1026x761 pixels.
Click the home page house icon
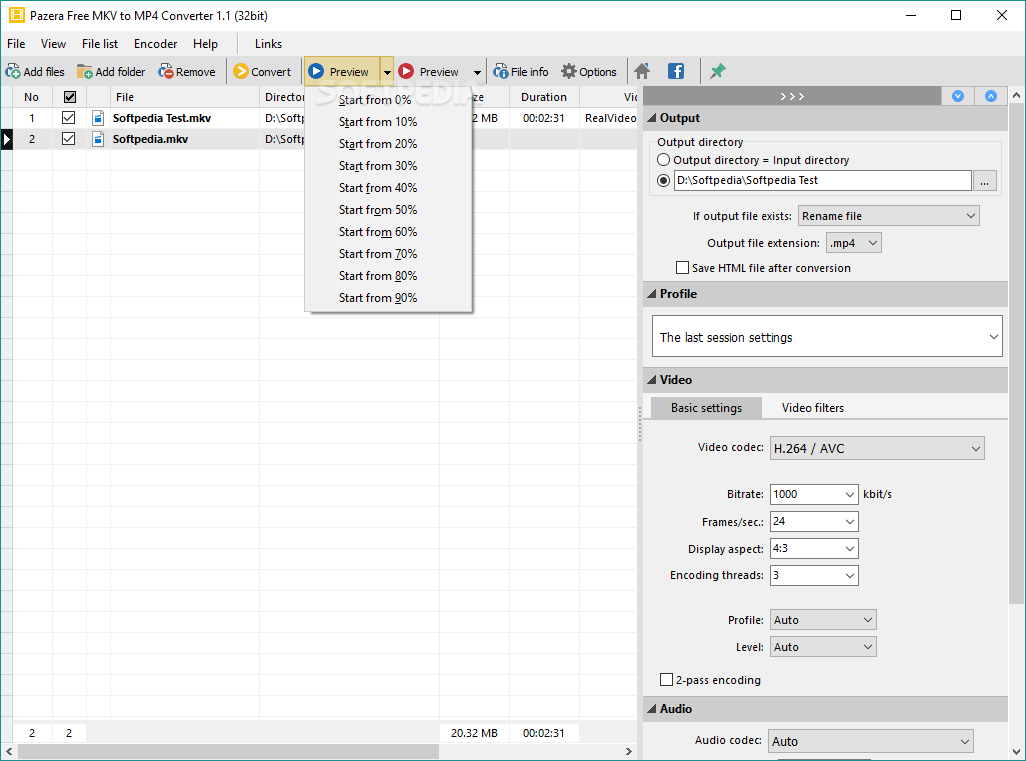click(x=642, y=71)
